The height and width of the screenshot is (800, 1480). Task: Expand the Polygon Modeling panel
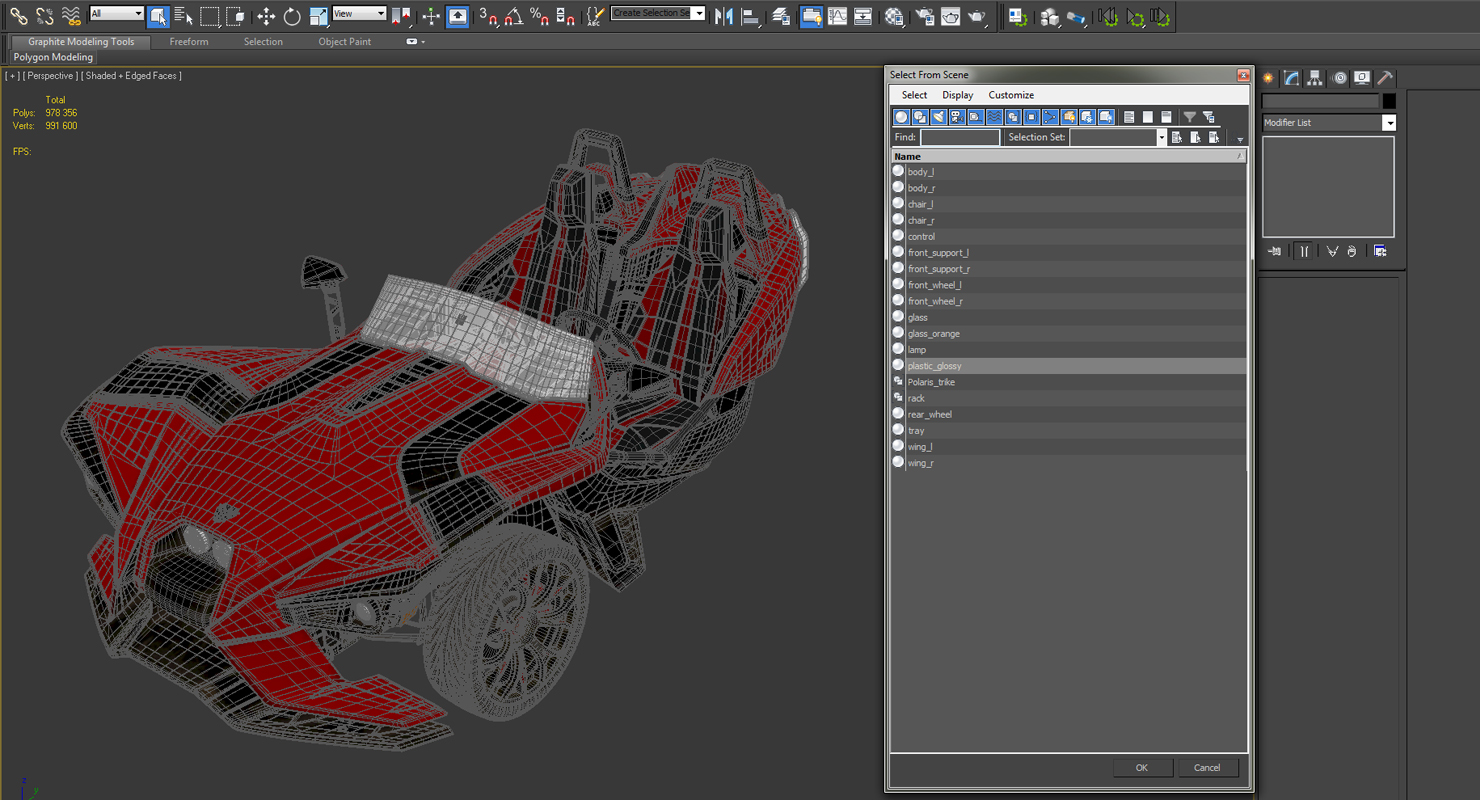[x=53, y=57]
